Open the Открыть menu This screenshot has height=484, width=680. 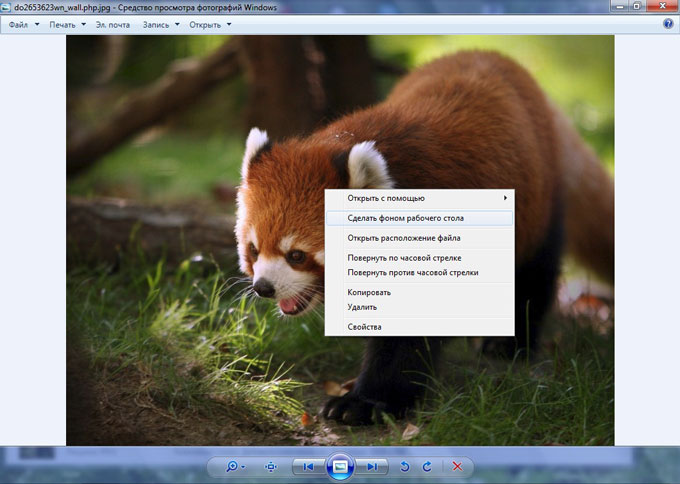(x=205, y=25)
